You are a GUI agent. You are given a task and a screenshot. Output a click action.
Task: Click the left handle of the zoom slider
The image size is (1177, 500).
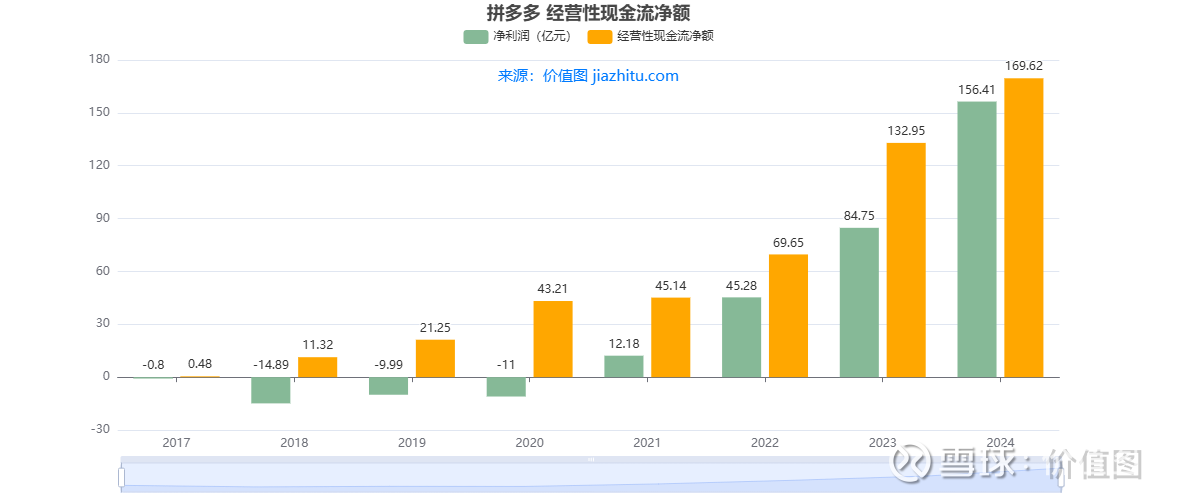(122, 477)
